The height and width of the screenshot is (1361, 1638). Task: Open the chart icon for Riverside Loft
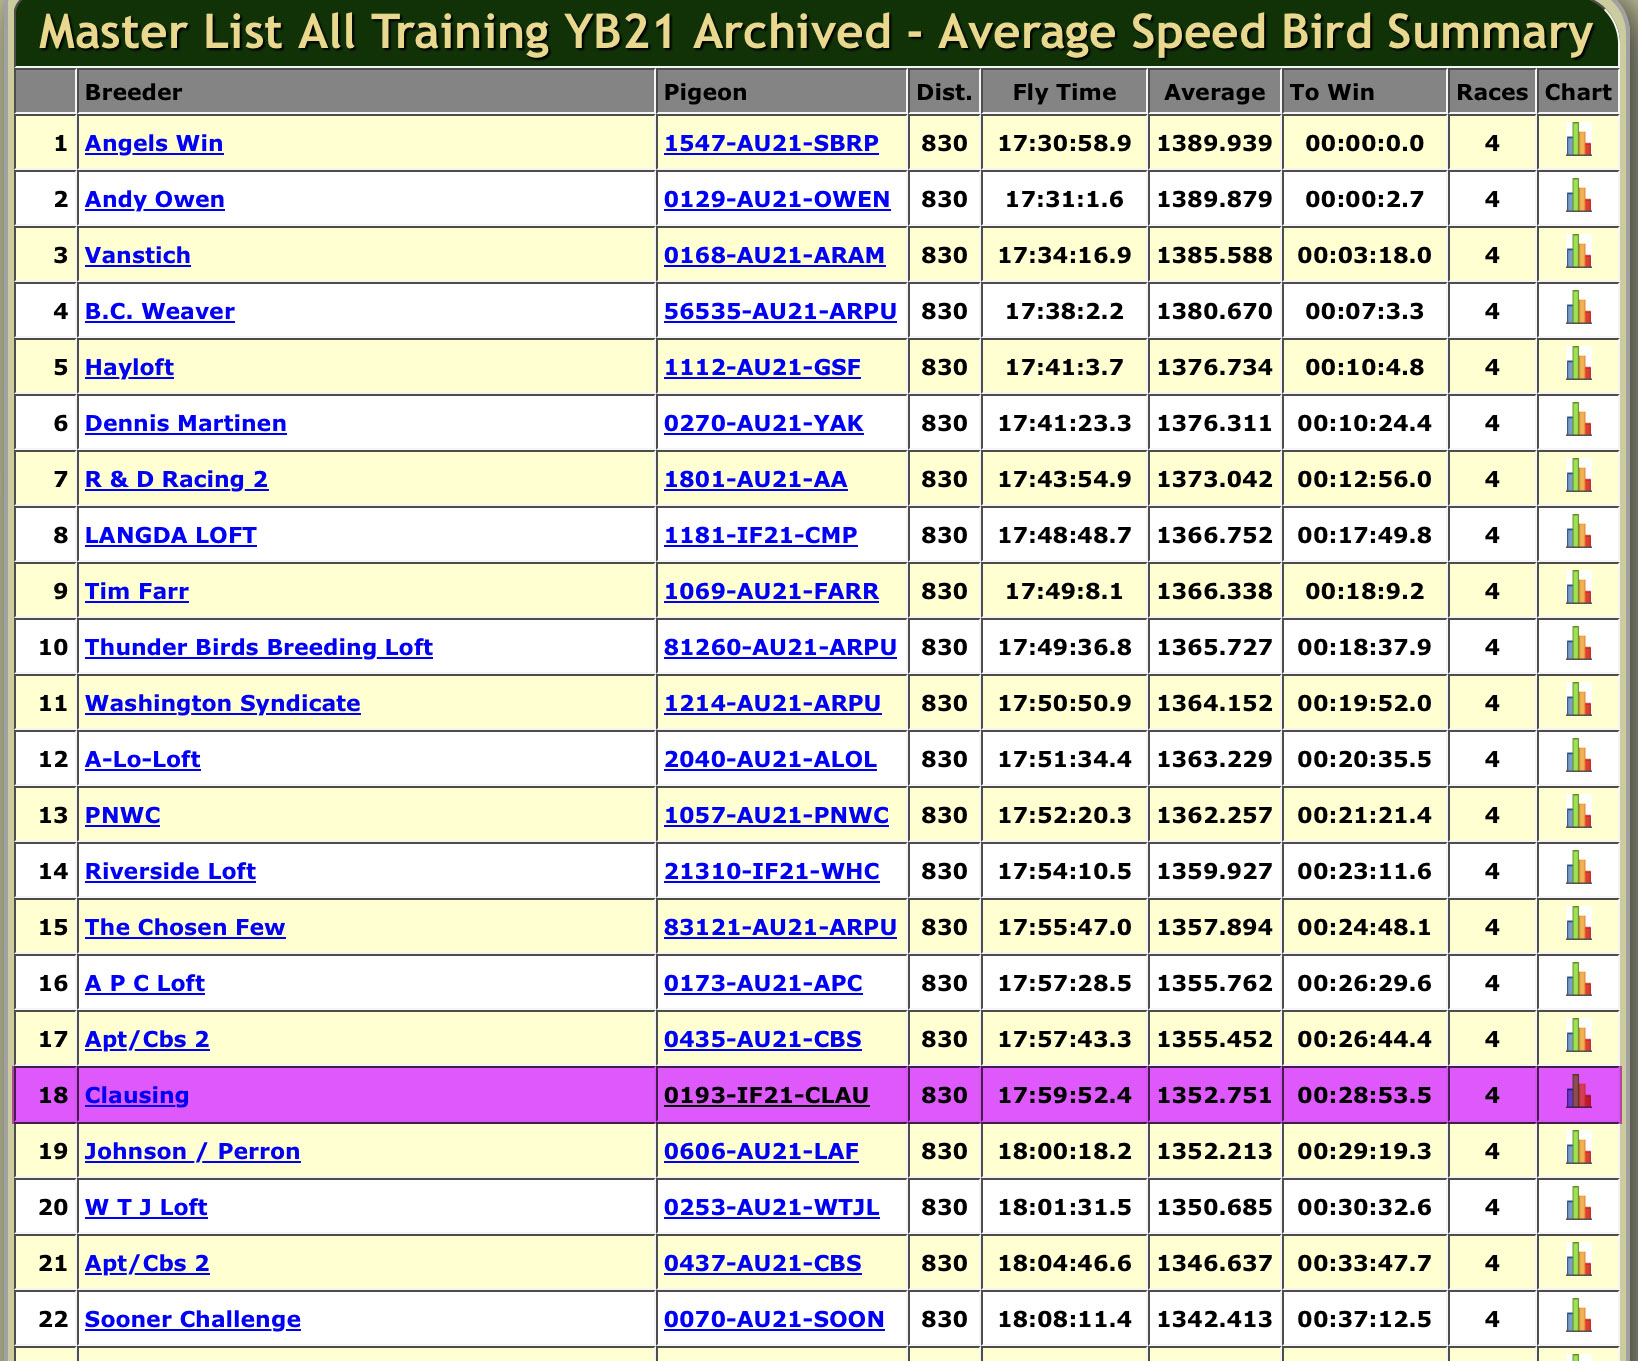pos(1578,870)
